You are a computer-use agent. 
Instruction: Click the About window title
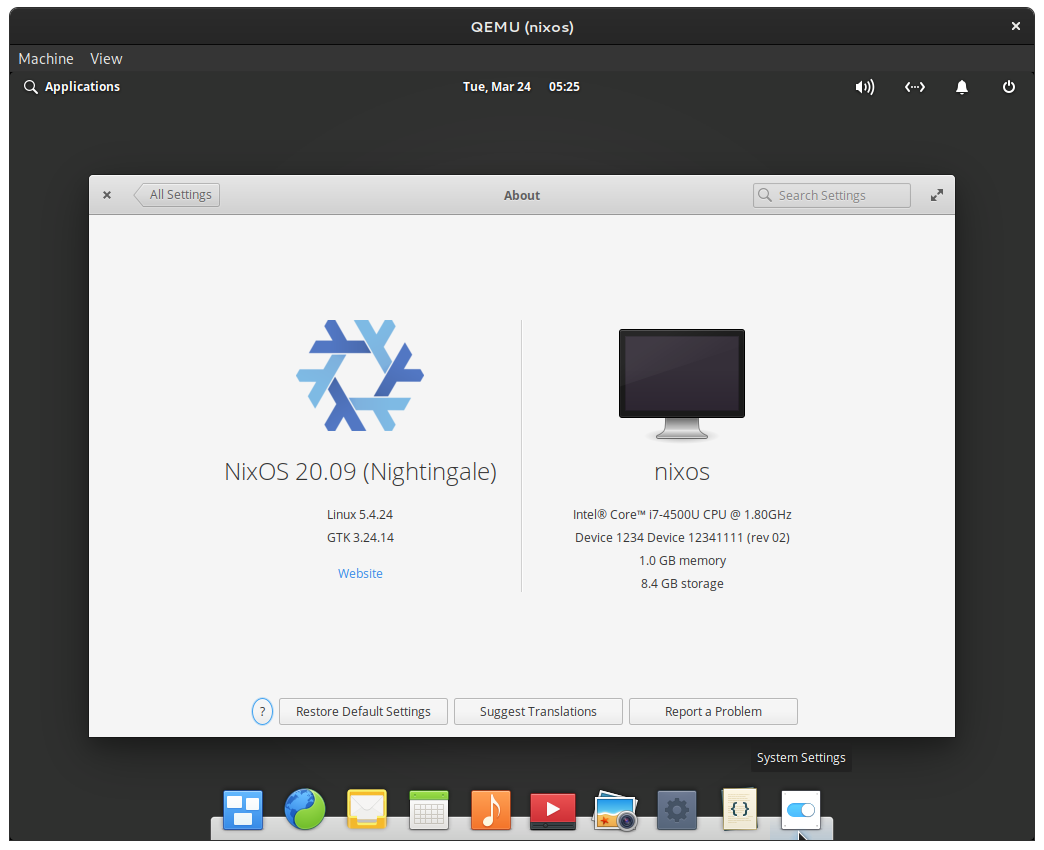click(x=522, y=195)
